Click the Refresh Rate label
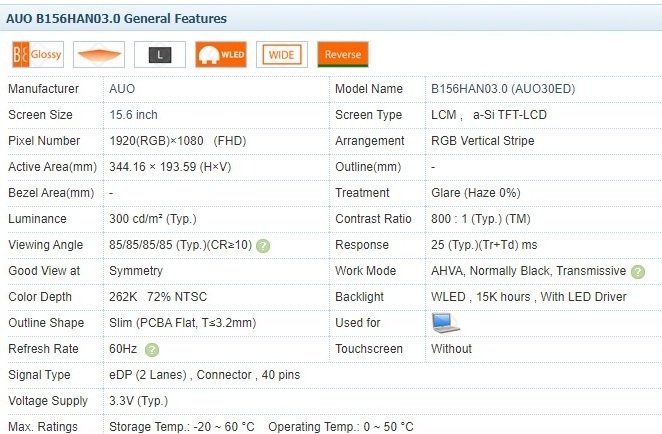This screenshot has width=662, height=434. coord(43,349)
